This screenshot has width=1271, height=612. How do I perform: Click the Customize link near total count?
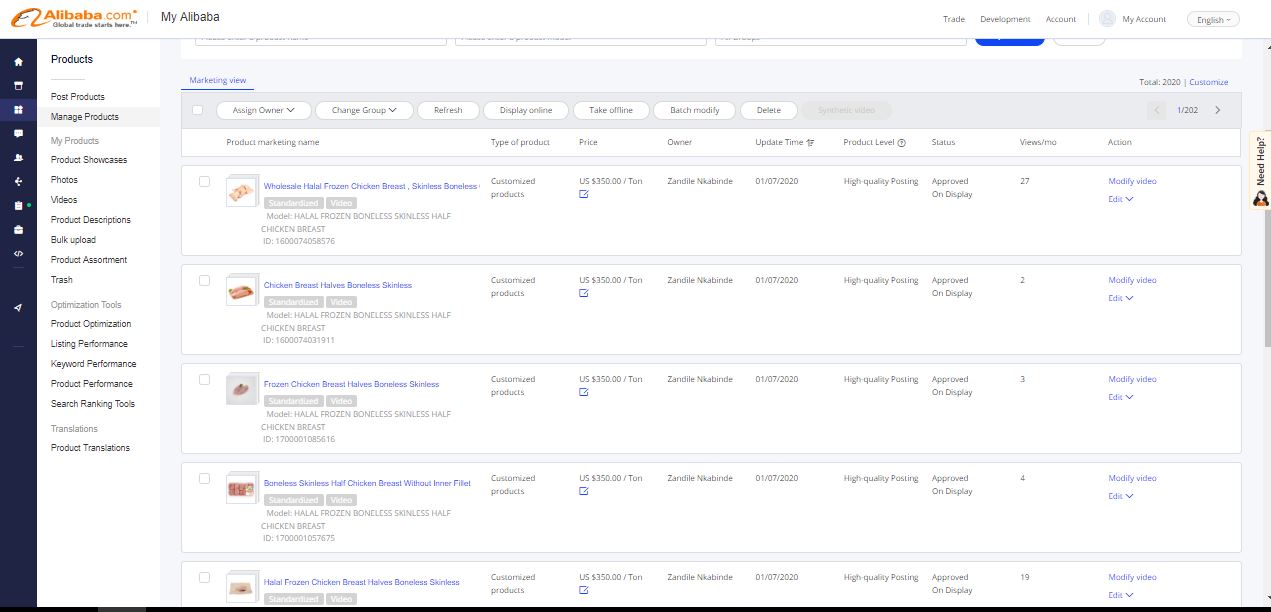[1208, 82]
